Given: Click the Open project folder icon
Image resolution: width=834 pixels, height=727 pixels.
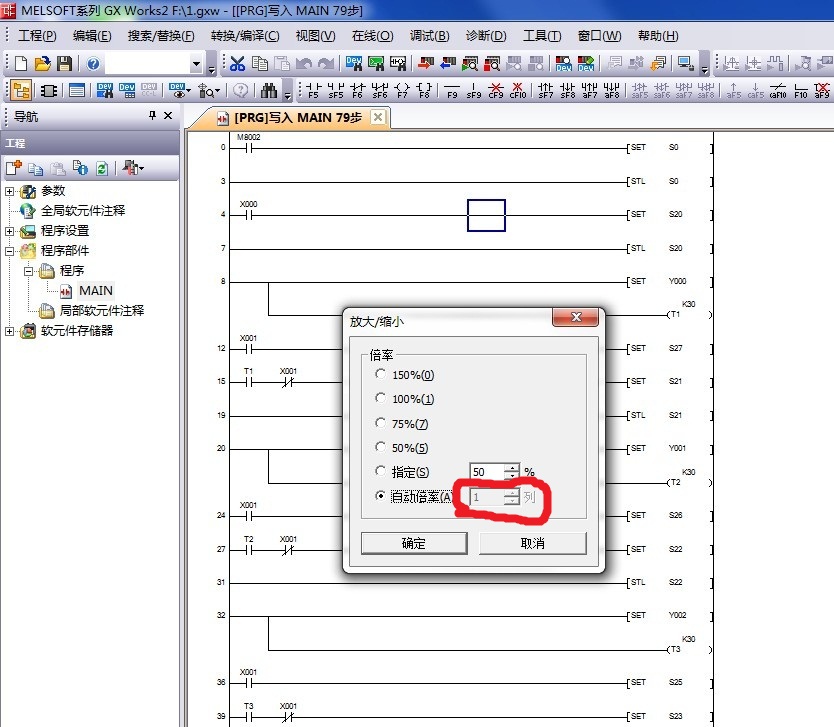Looking at the screenshot, I should [x=42, y=64].
